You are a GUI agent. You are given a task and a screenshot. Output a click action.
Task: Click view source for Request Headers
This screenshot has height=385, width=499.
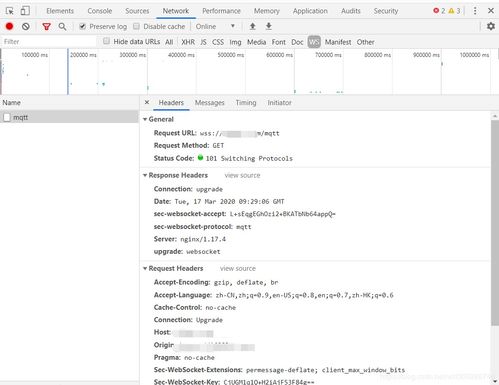click(x=238, y=268)
